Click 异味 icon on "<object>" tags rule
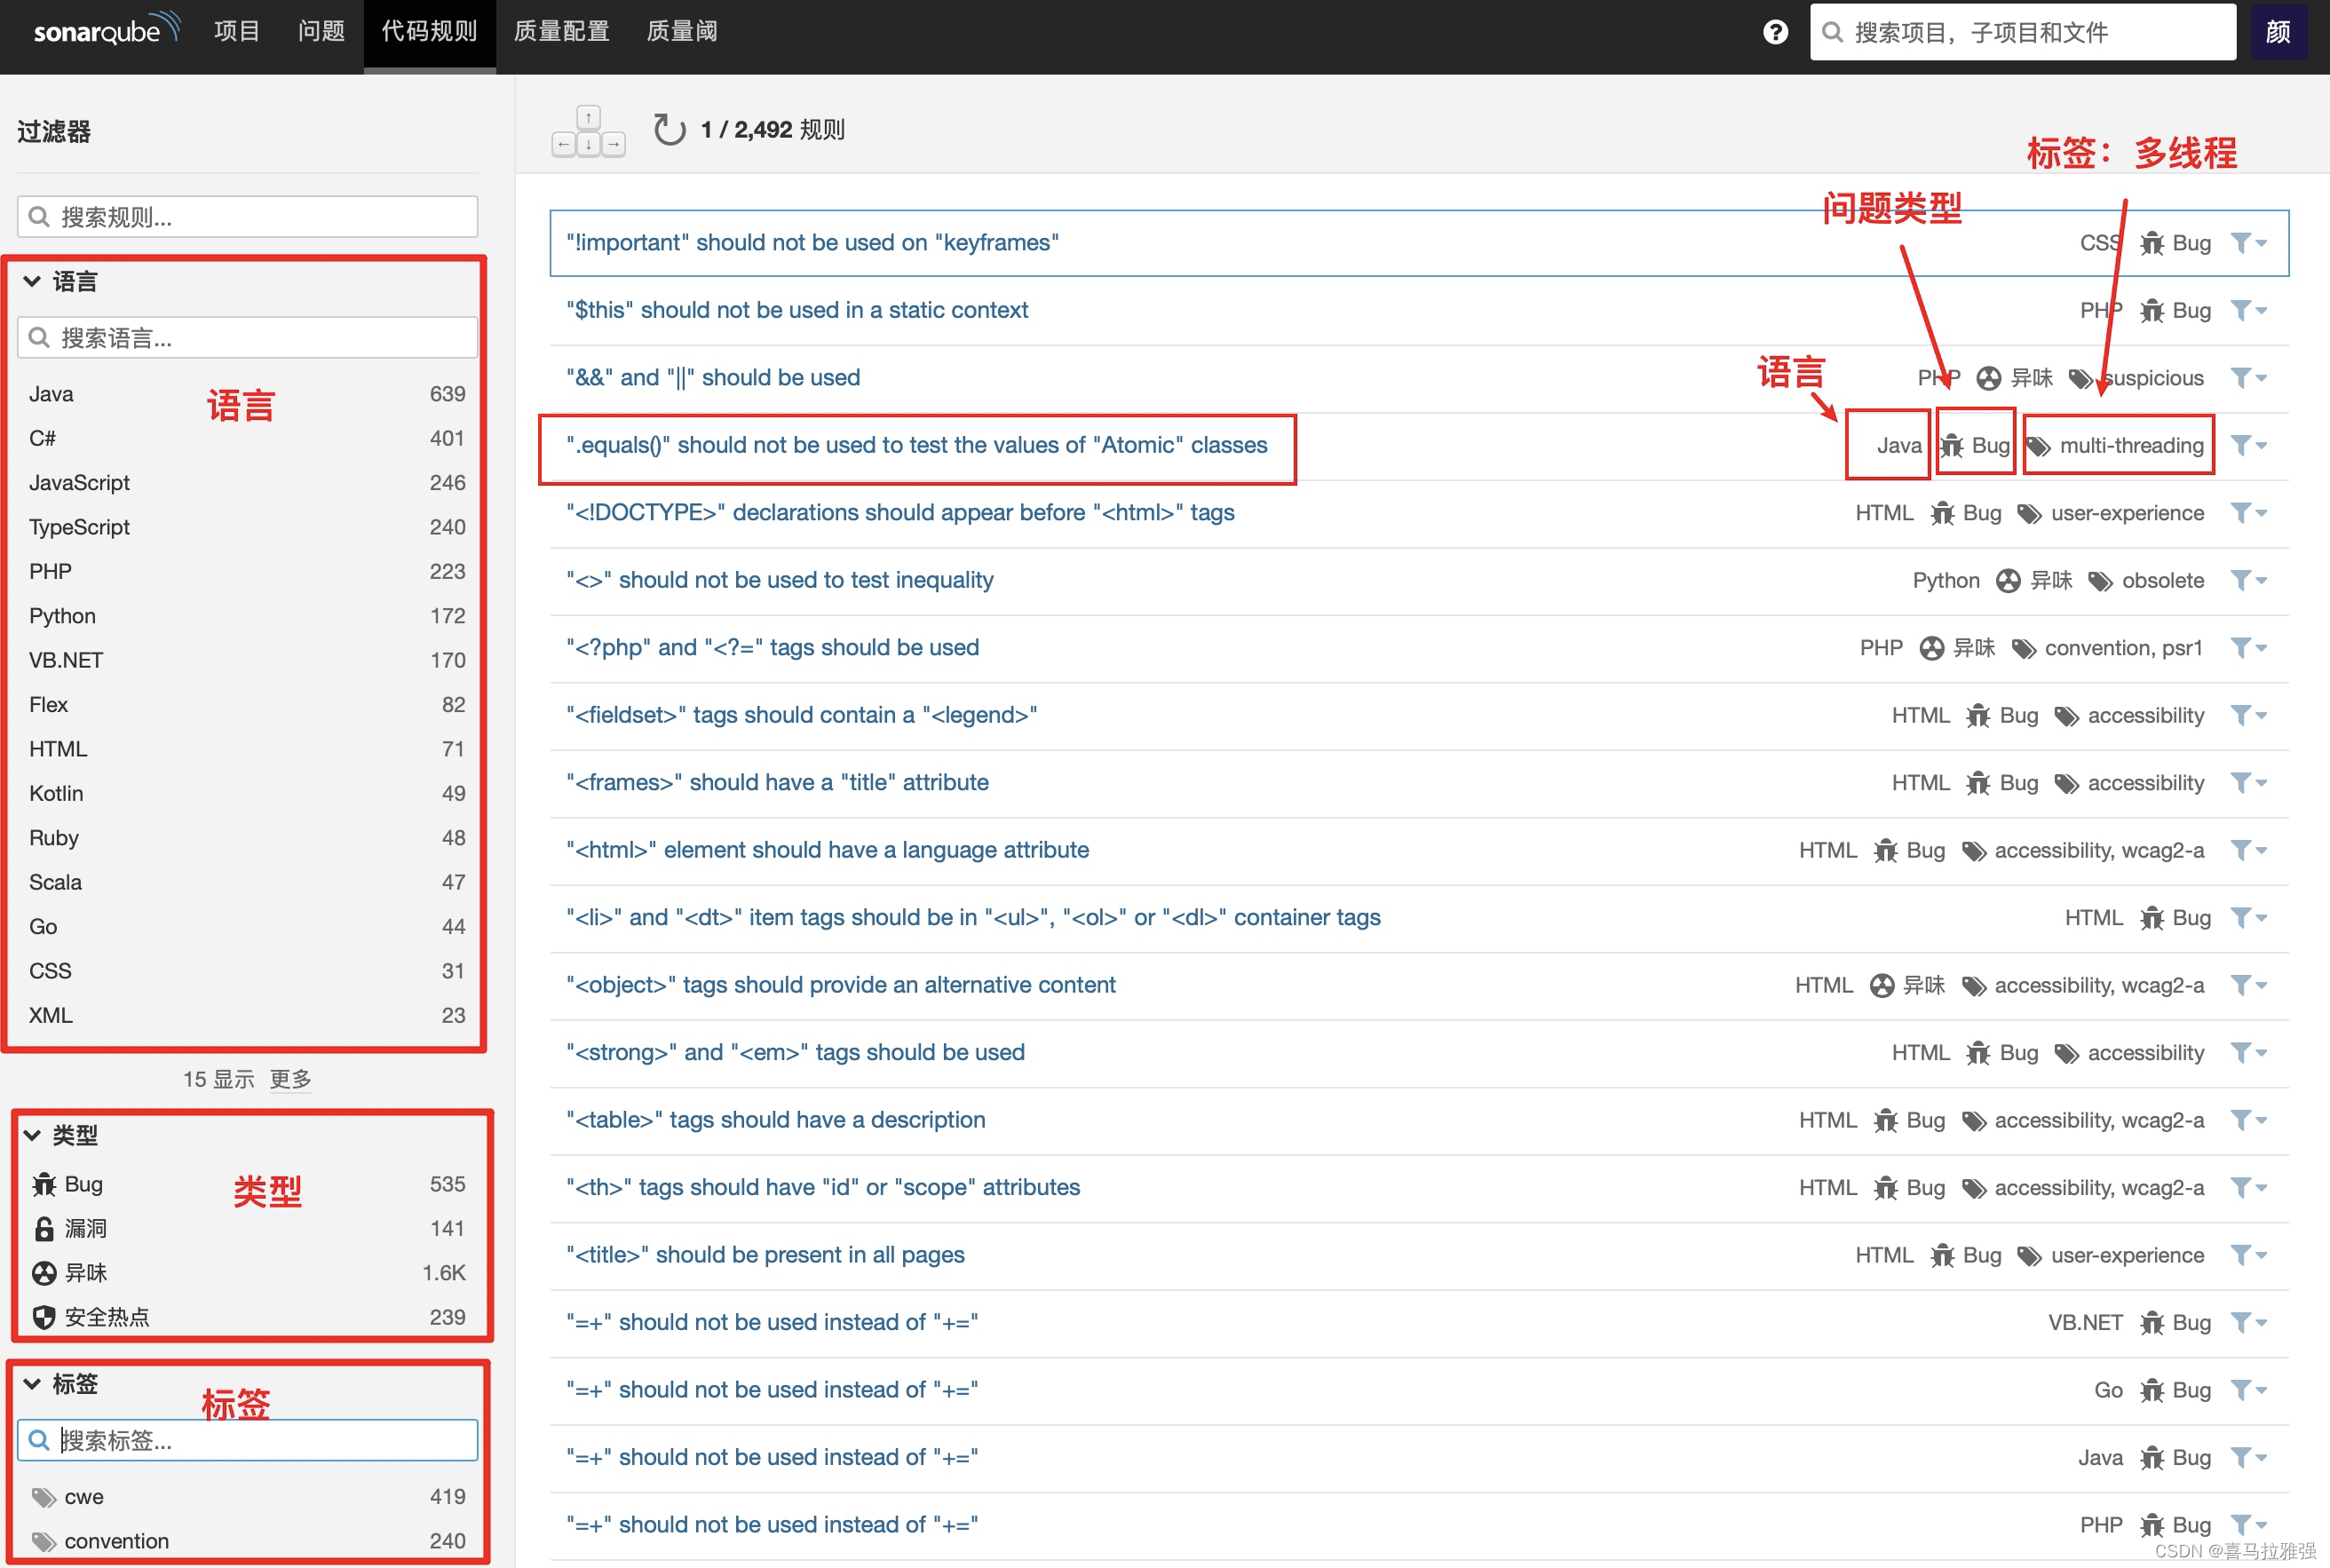The height and width of the screenshot is (1568, 2330). tap(1882, 986)
